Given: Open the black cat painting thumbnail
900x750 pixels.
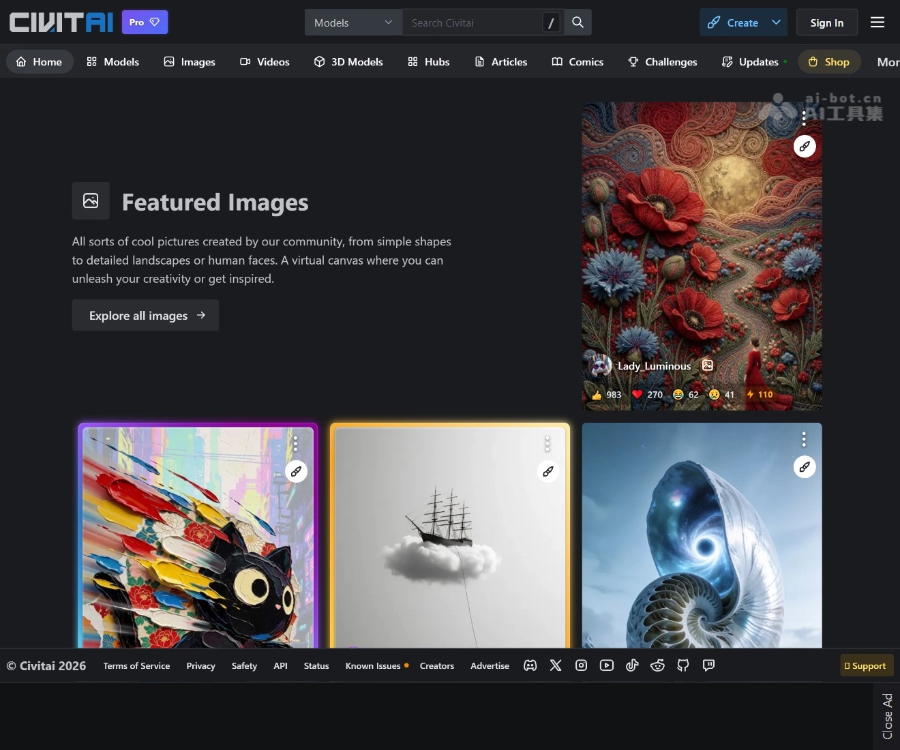Looking at the screenshot, I should tap(197, 537).
